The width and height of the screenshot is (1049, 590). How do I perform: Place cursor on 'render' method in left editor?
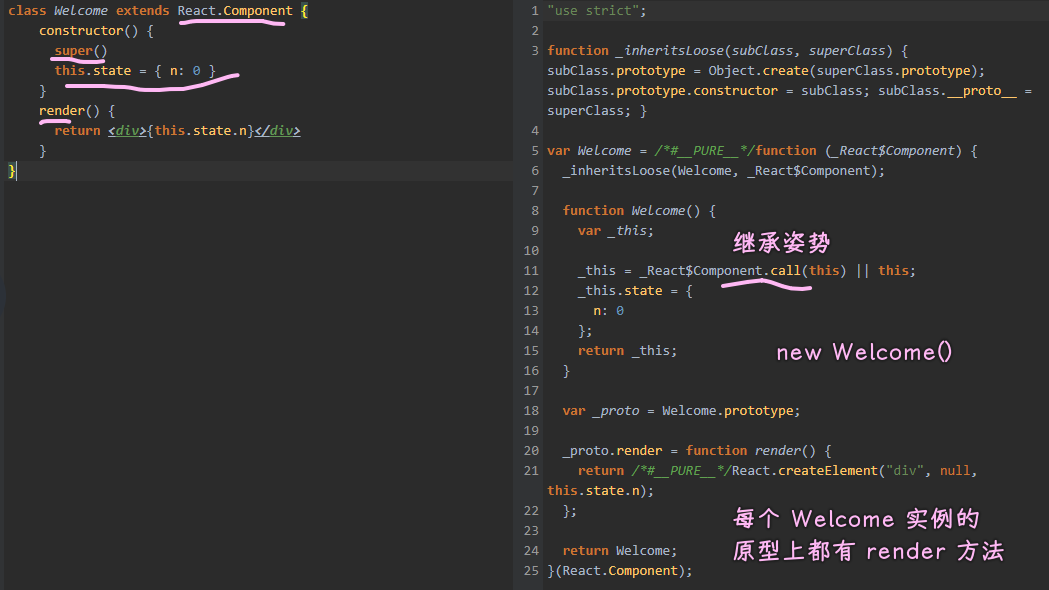click(62, 111)
